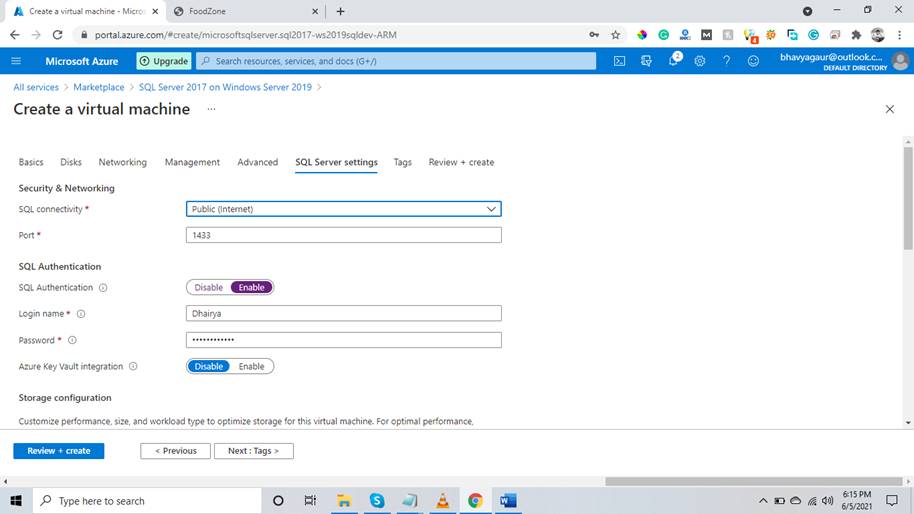Show info tooltip for Azure Key Vault integration

coord(133,367)
